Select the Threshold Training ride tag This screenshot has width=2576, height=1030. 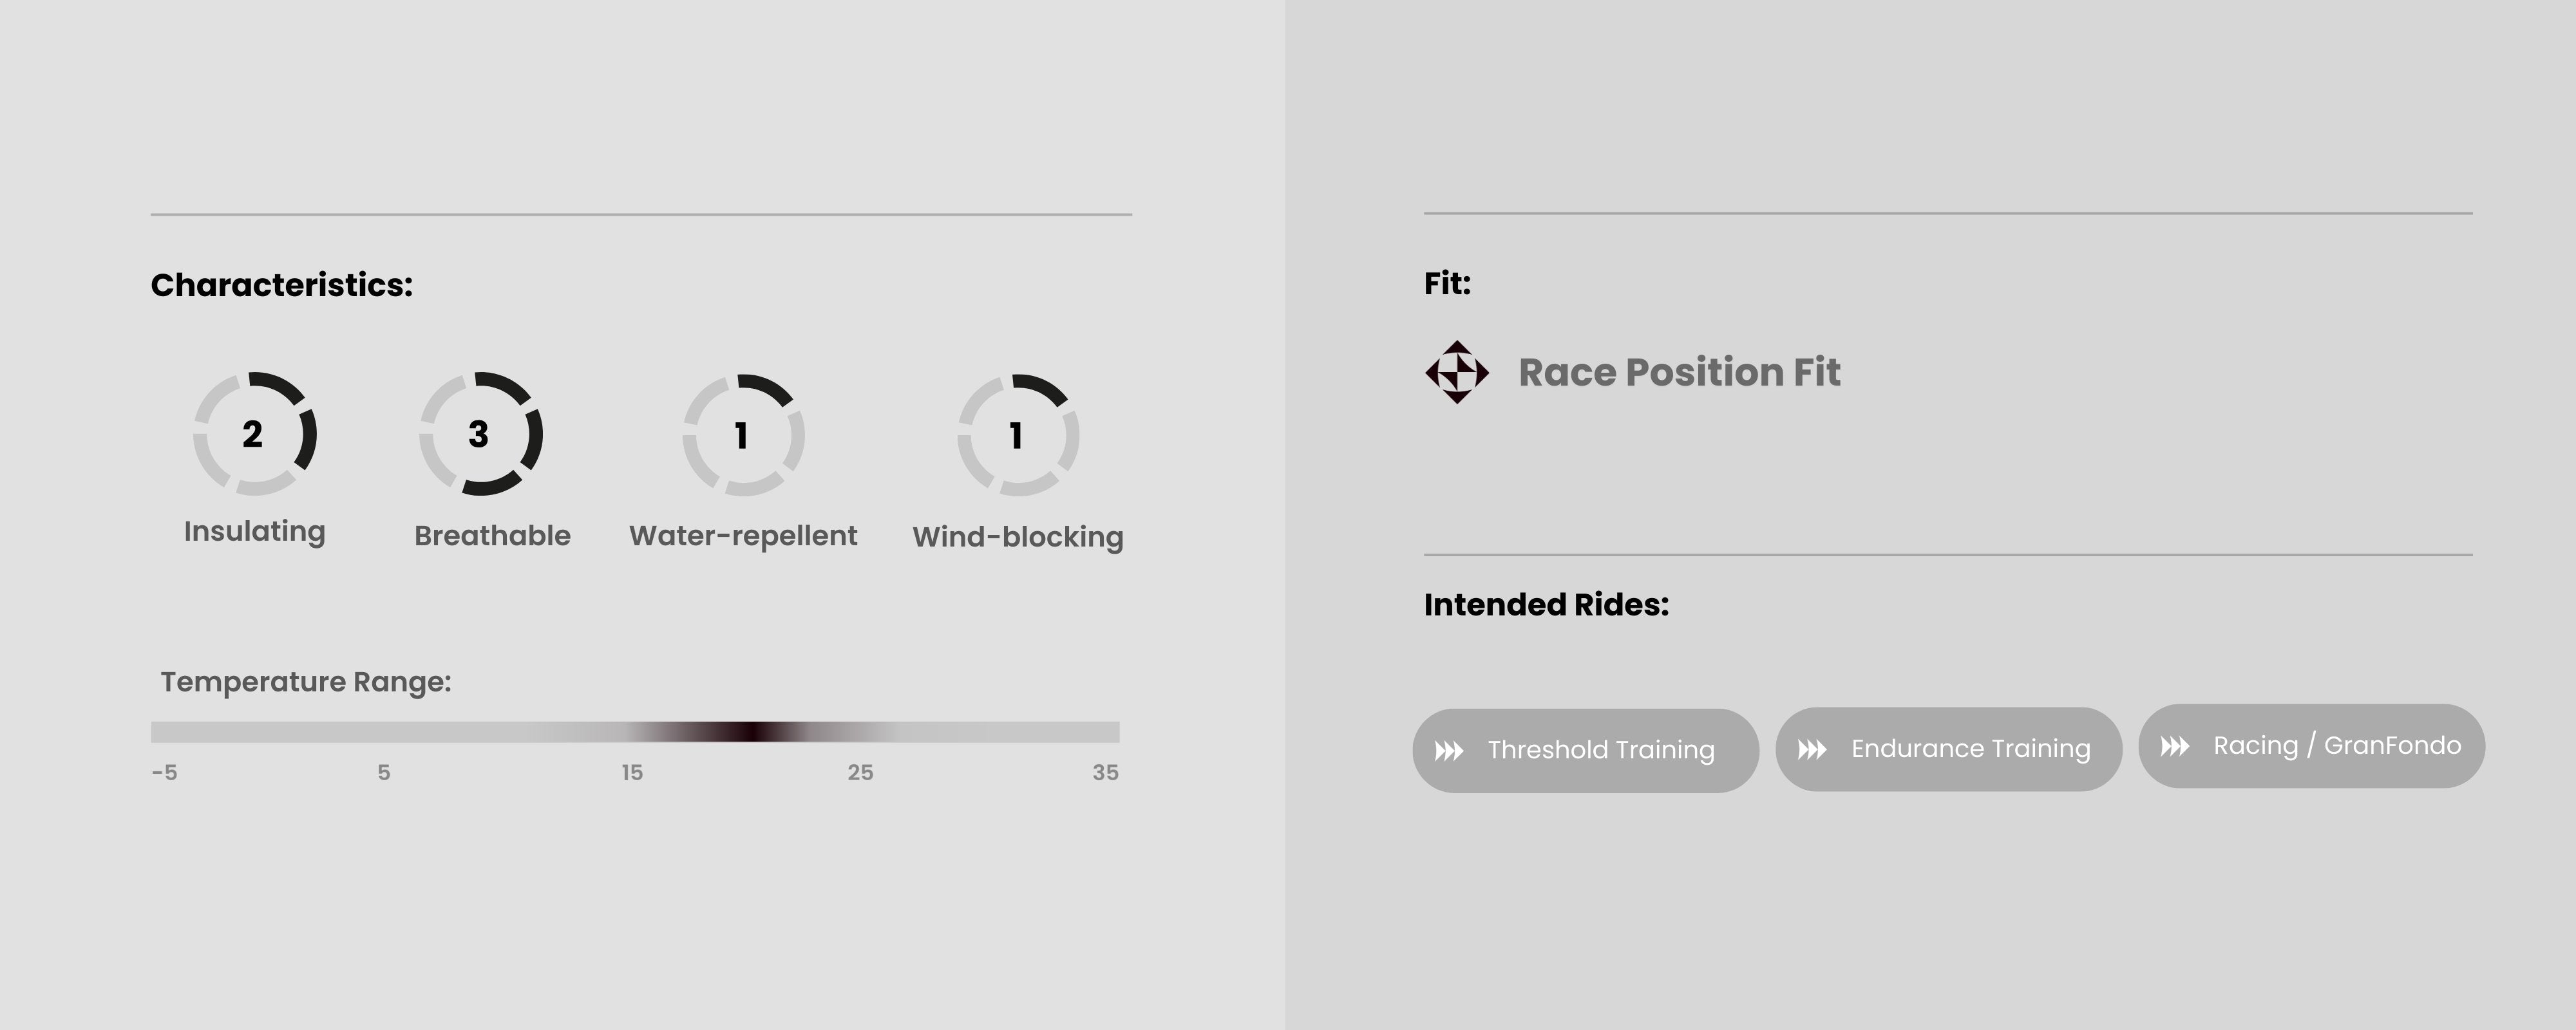[x=1585, y=751]
